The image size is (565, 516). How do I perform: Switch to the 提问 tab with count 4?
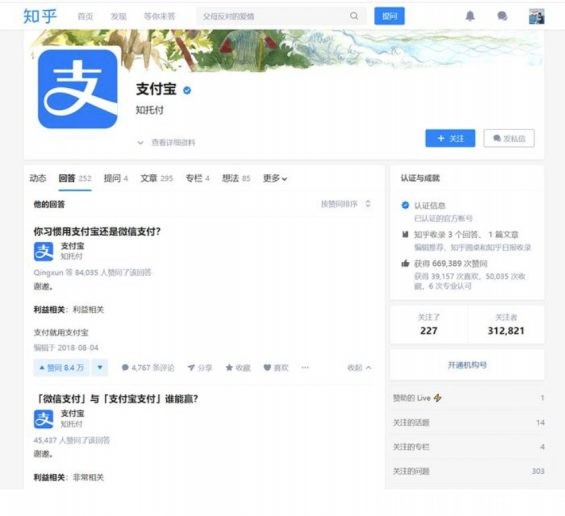pyautogui.click(x=116, y=178)
